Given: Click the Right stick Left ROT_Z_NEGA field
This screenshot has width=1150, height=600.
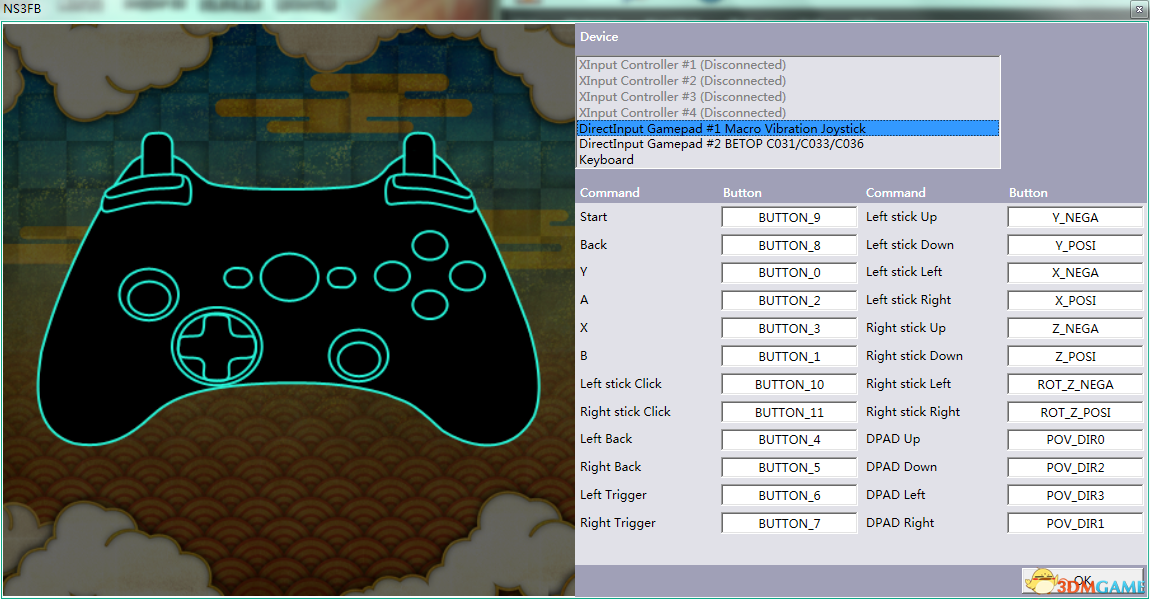Looking at the screenshot, I should (1075, 384).
